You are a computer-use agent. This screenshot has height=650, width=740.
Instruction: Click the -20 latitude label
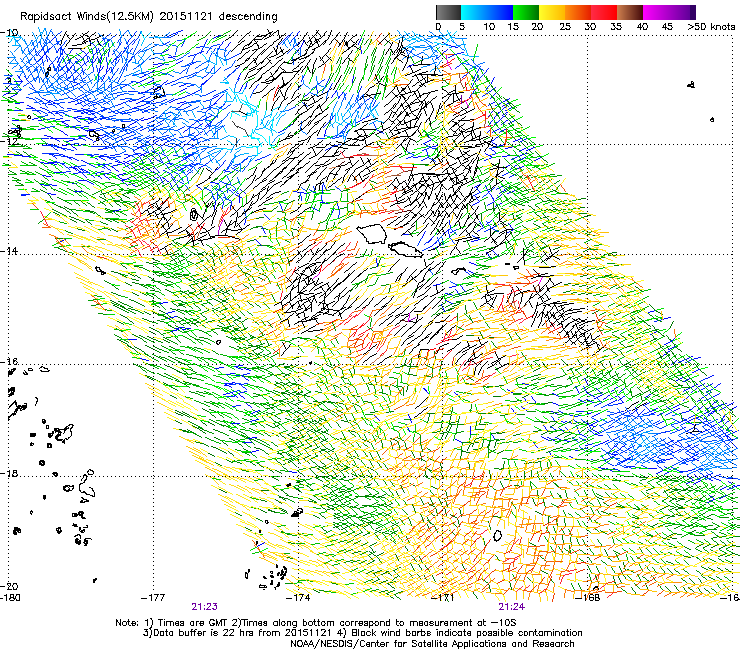(x=10, y=586)
